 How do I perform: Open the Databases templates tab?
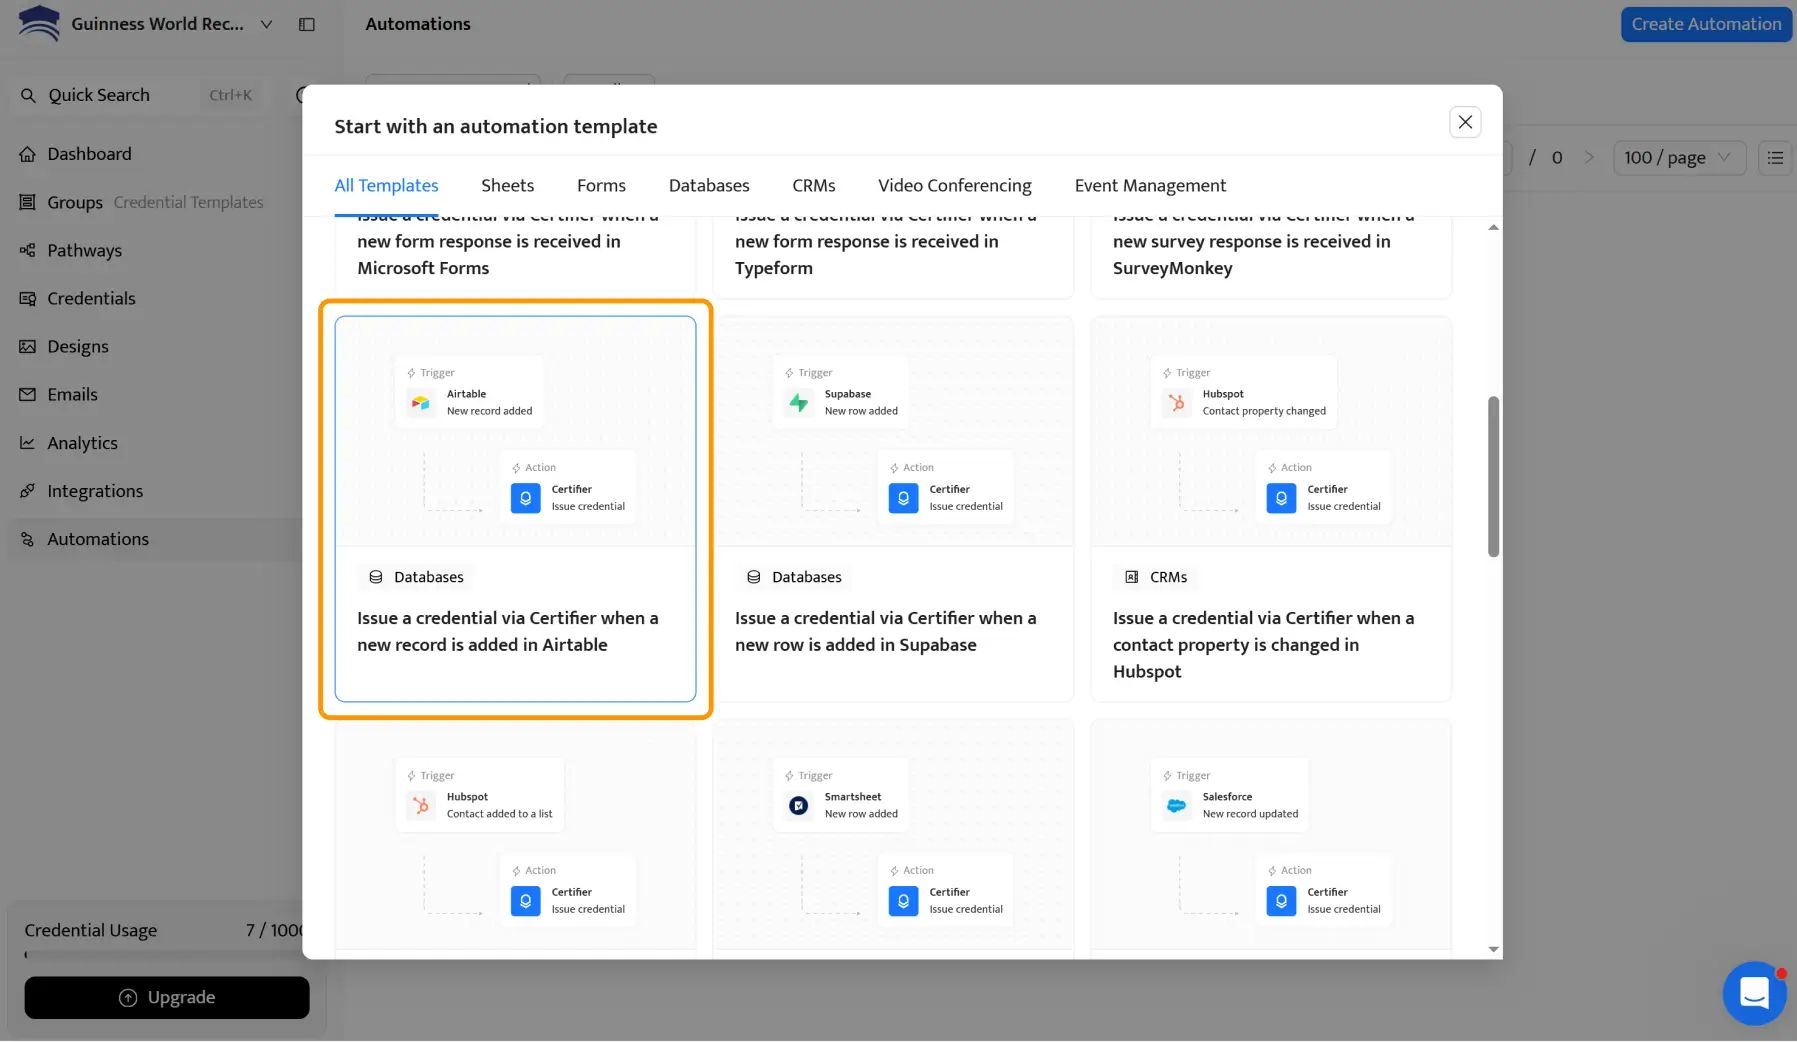pyautogui.click(x=709, y=185)
